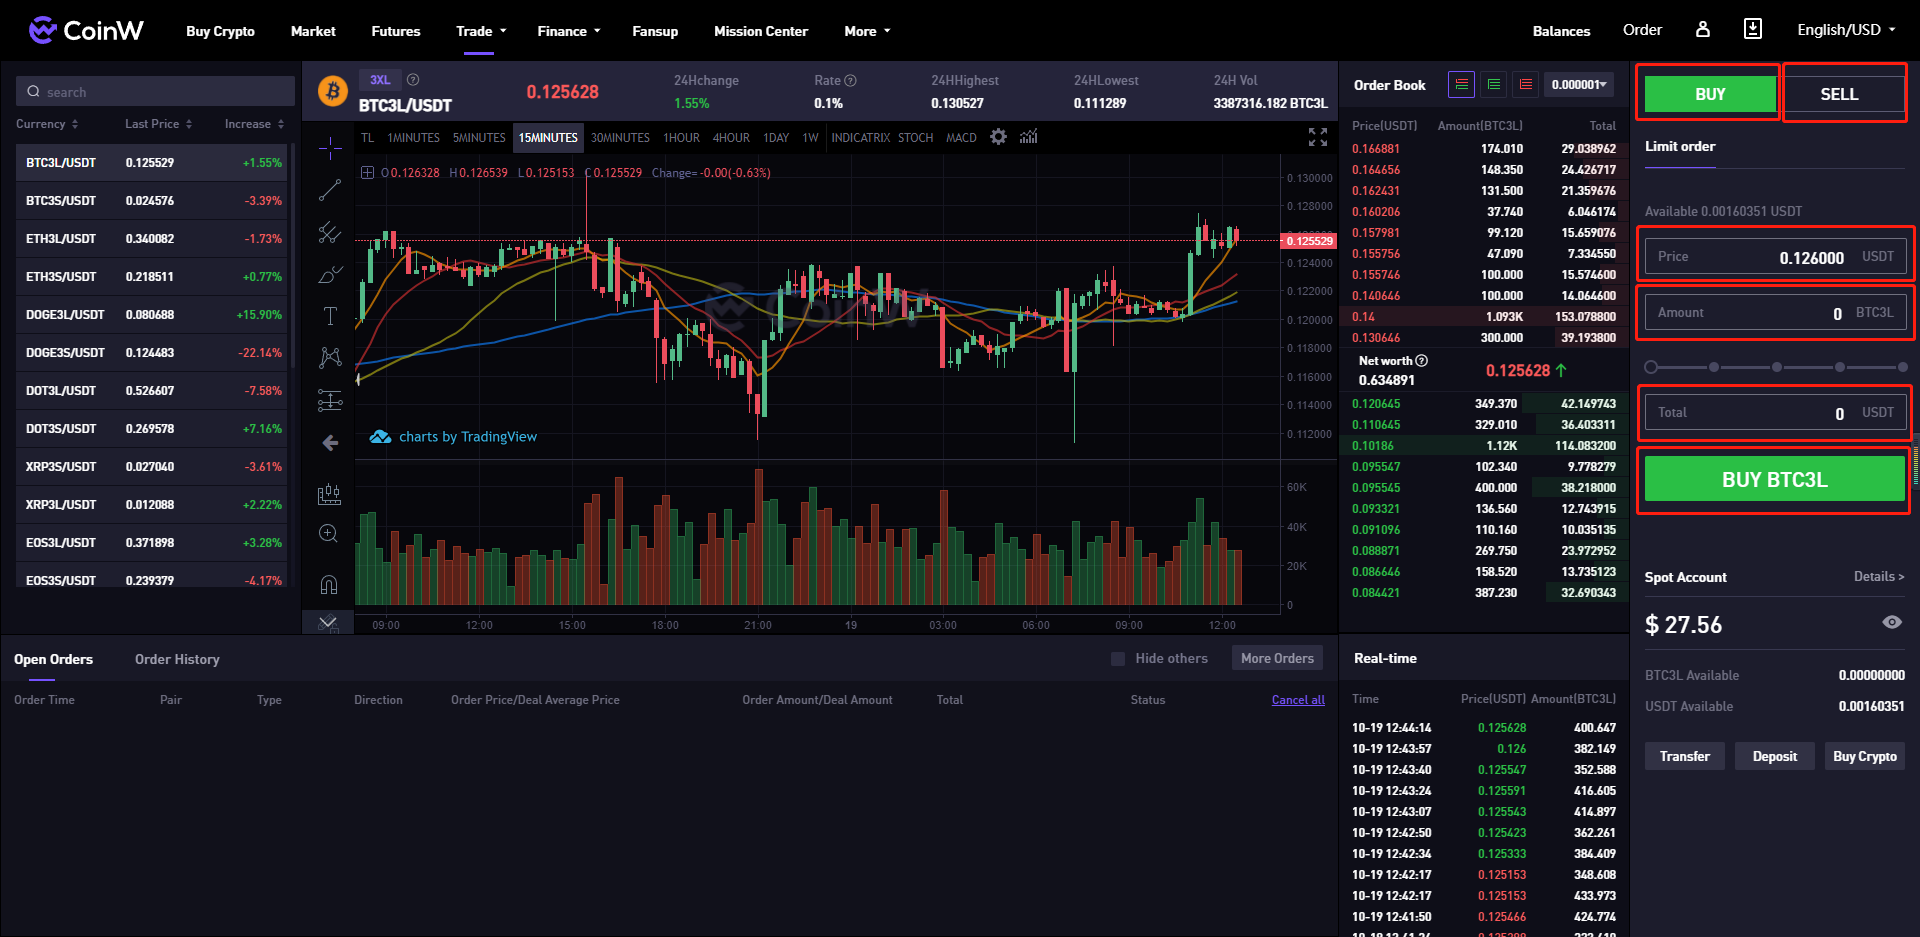1920x937 pixels.
Task: Set amount slider to 50% mark
Action: [x=1776, y=367]
